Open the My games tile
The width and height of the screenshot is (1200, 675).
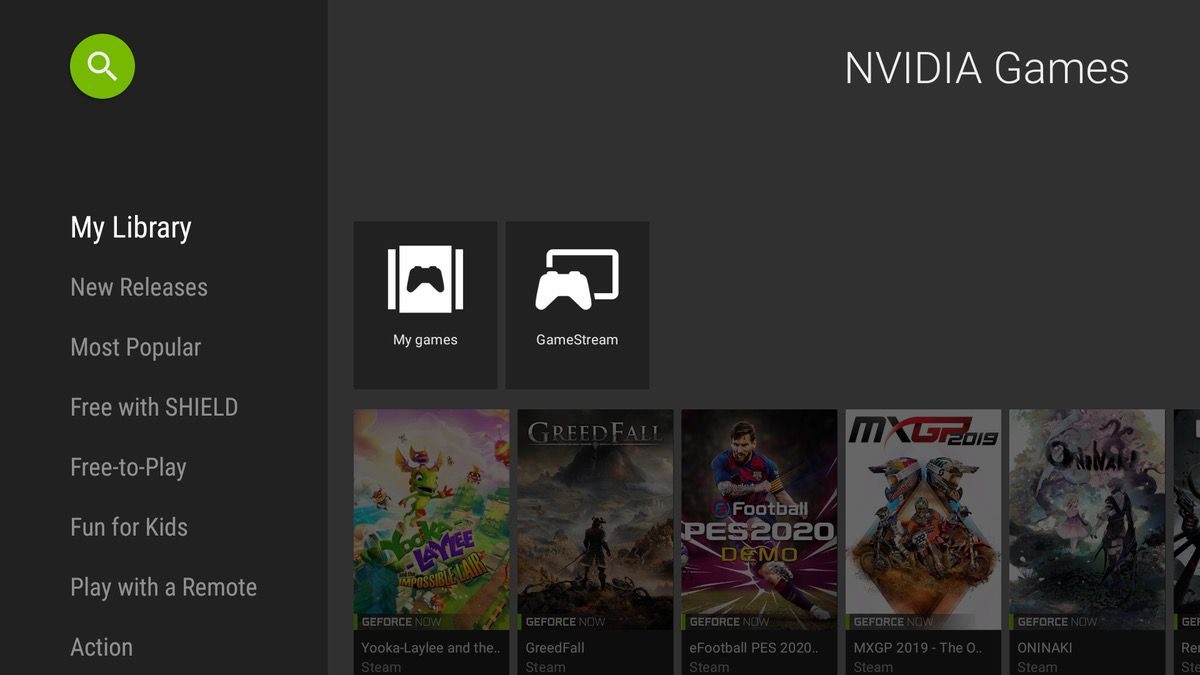coord(425,305)
